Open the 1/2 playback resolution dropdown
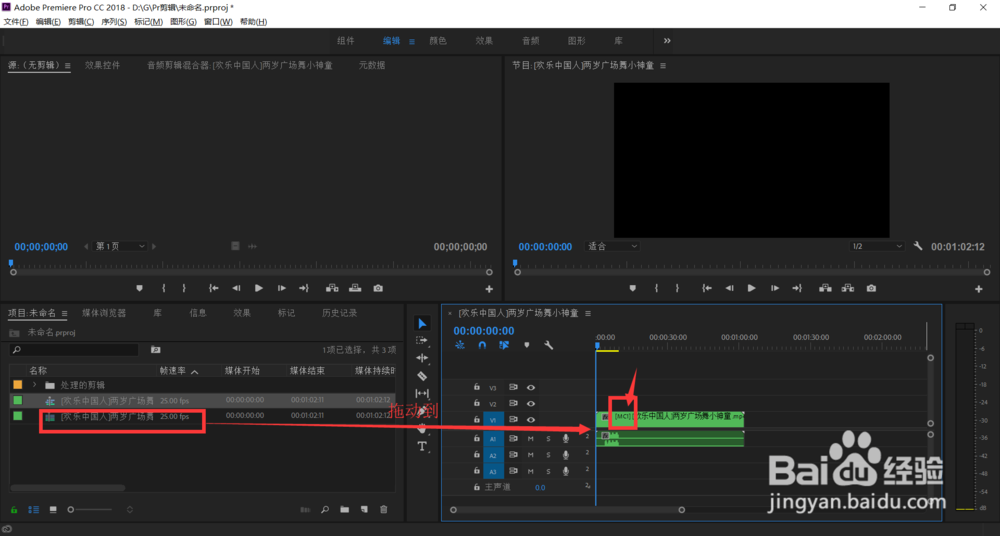Screen dimensions: 1000x536 click(x=877, y=246)
